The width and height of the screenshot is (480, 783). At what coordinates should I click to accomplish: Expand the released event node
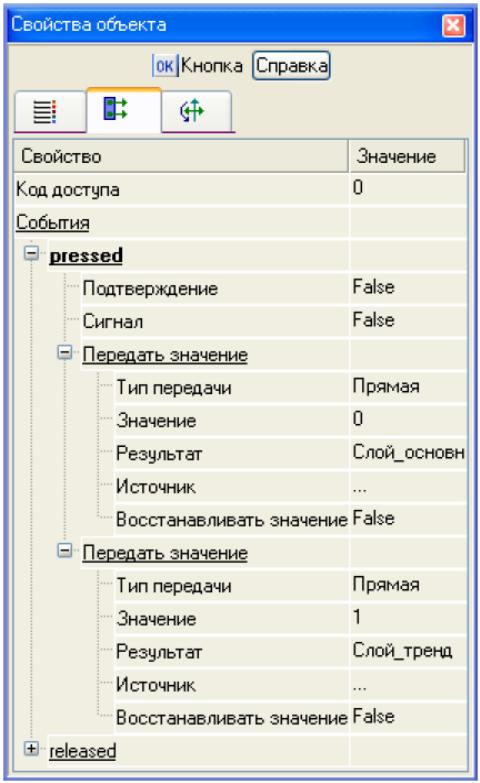(31, 748)
